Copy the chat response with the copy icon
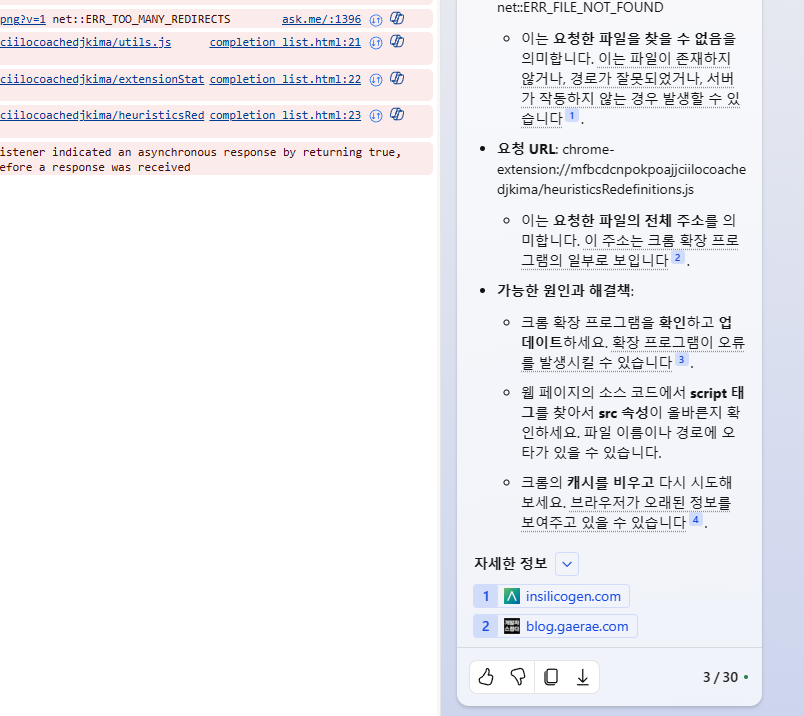The height and width of the screenshot is (716, 804). point(551,677)
